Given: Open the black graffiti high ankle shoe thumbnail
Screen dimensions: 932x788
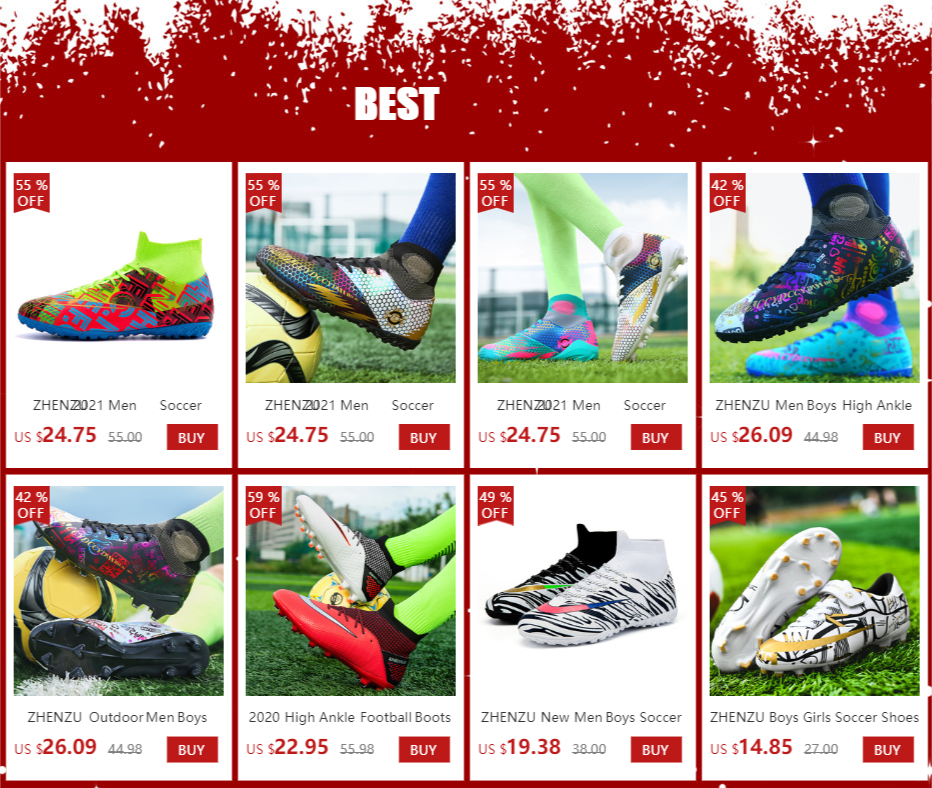Looking at the screenshot, I should 814,278.
